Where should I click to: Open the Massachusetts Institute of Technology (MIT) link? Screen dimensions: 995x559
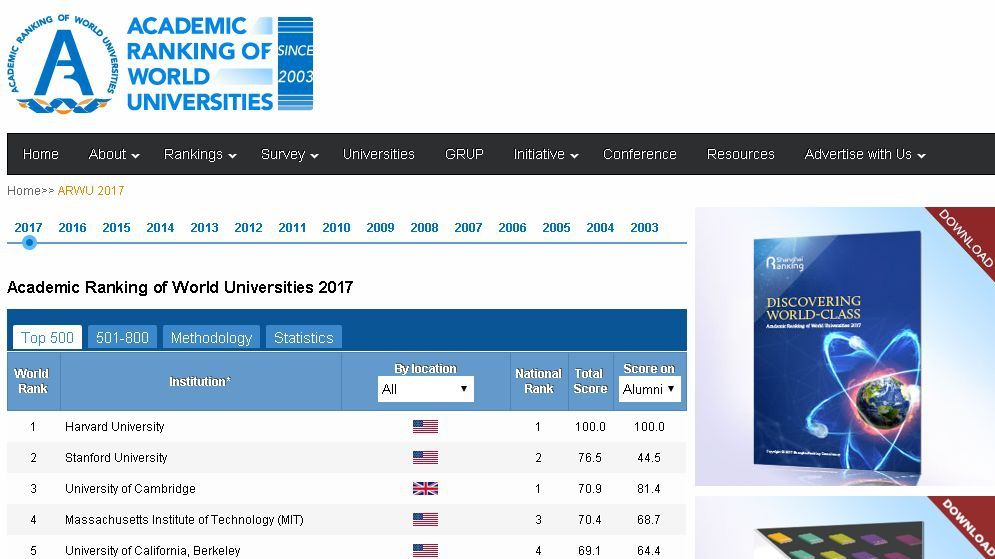point(184,520)
